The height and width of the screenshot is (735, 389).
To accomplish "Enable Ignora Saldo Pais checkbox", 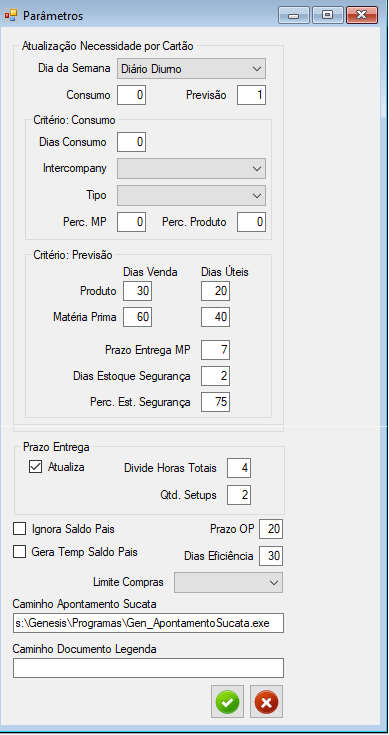I will (x=20, y=529).
